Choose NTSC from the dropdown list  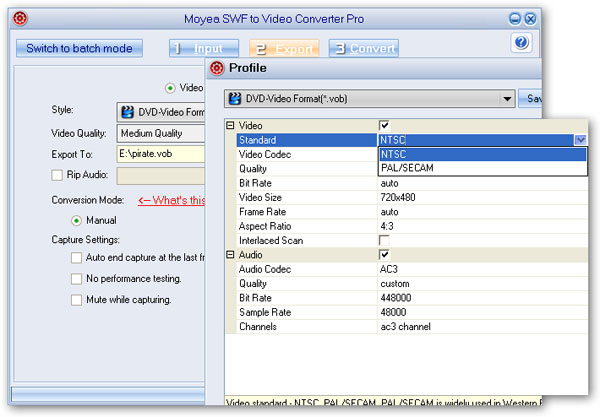tap(482, 154)
